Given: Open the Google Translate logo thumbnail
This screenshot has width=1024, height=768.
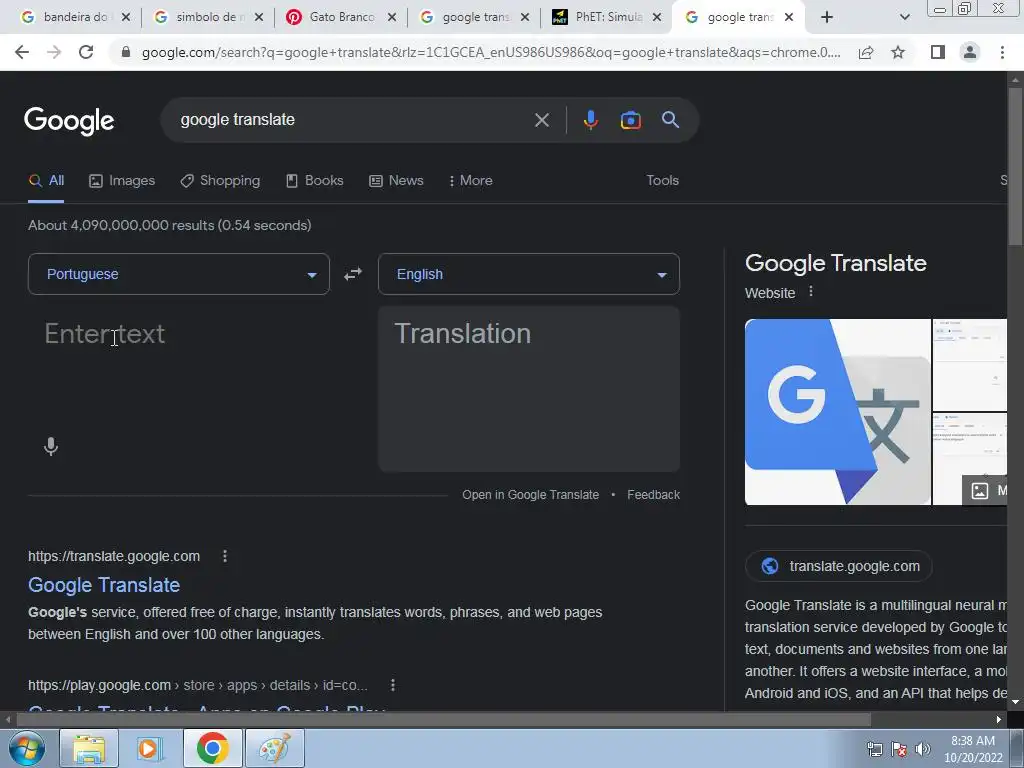Looking at the screenshot, I should click(837, 412).
